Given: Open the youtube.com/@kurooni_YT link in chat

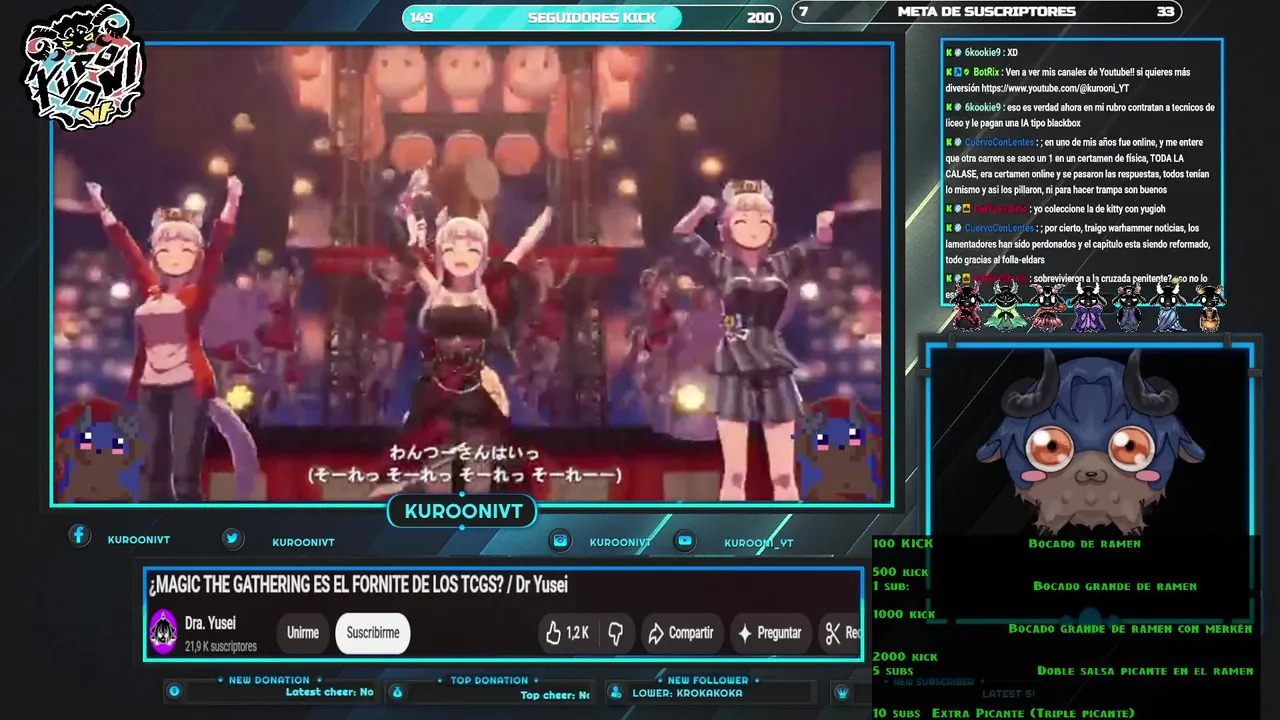Looking at the screenshot, I should (x=1055, y=88).
